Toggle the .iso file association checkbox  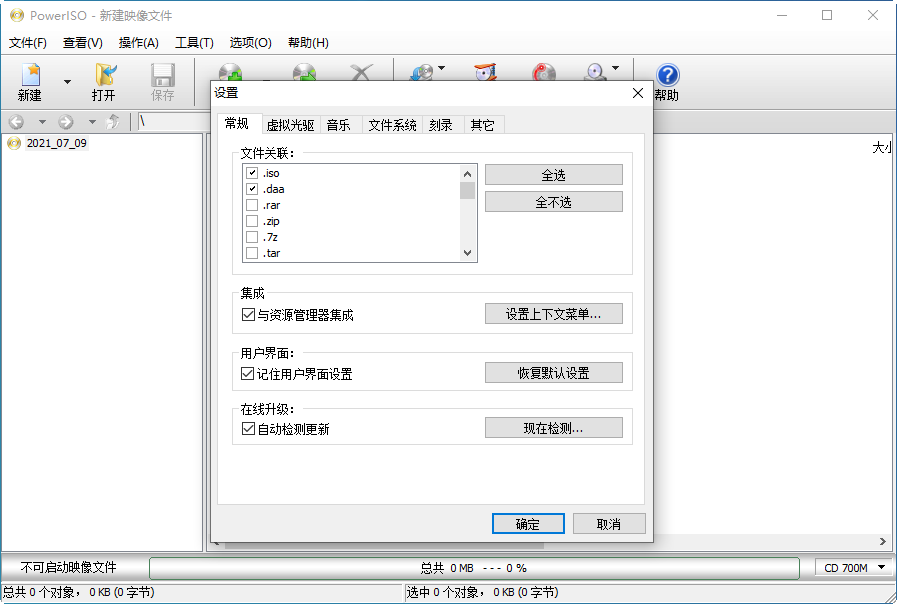[x=252, y=173]
